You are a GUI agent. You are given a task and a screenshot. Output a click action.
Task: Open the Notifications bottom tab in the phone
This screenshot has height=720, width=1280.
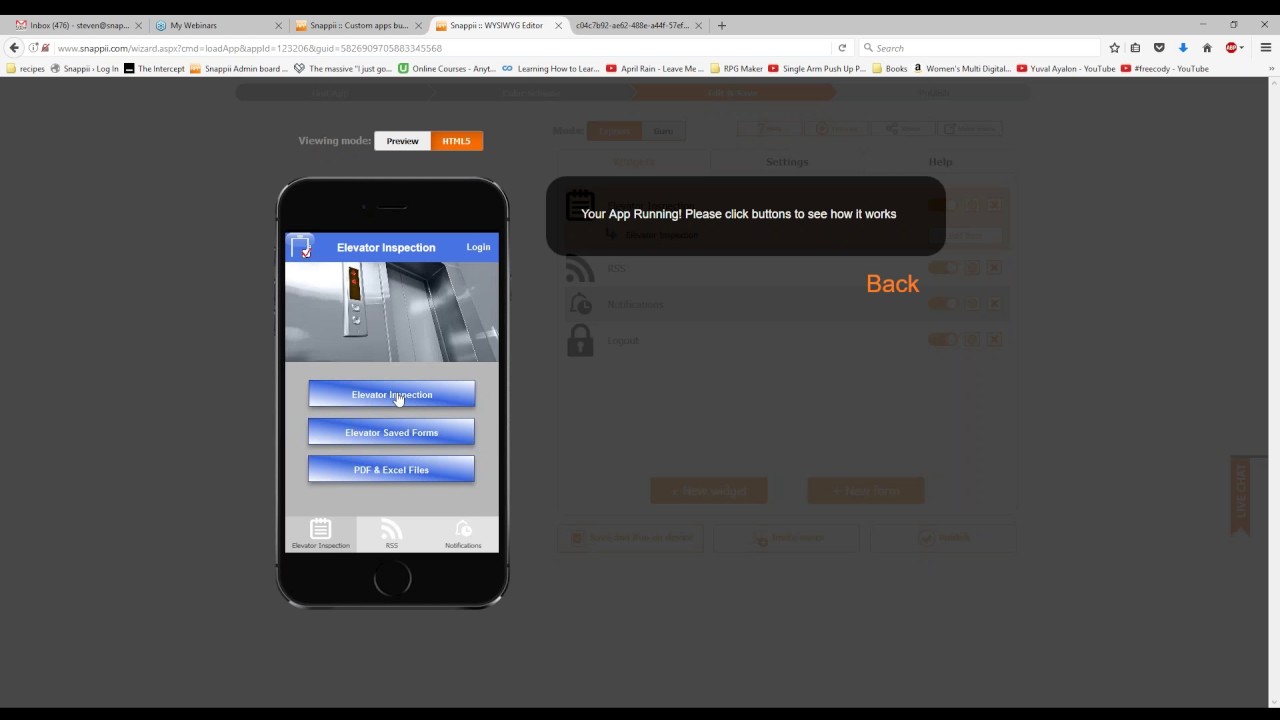[463, 534]
